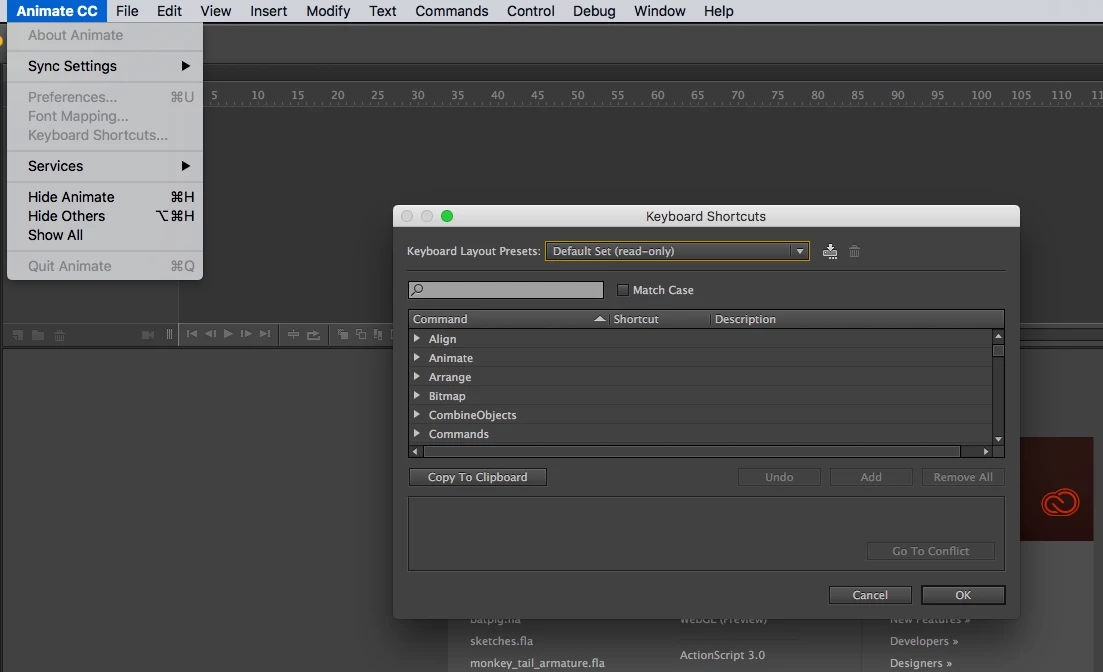1103x672 pixels.
Task: Click the command list scroll up arrow
Action: point(998,336)
